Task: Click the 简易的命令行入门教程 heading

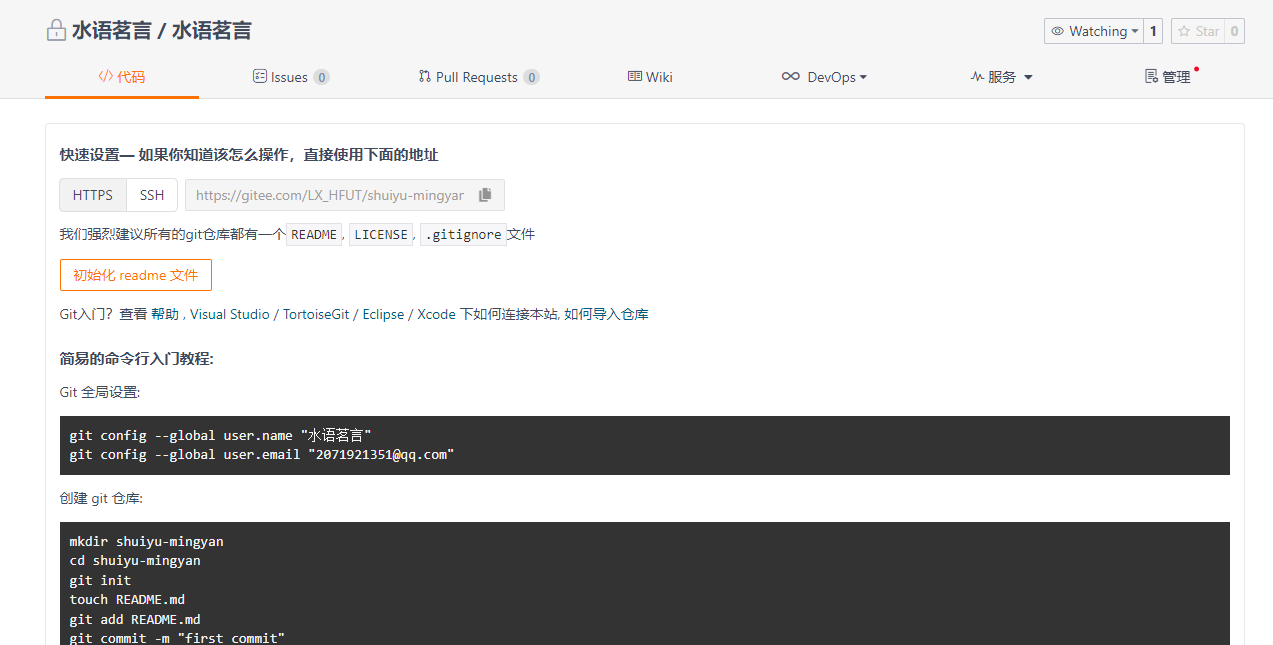Action: pyautogui.click(x=137, y=359)
